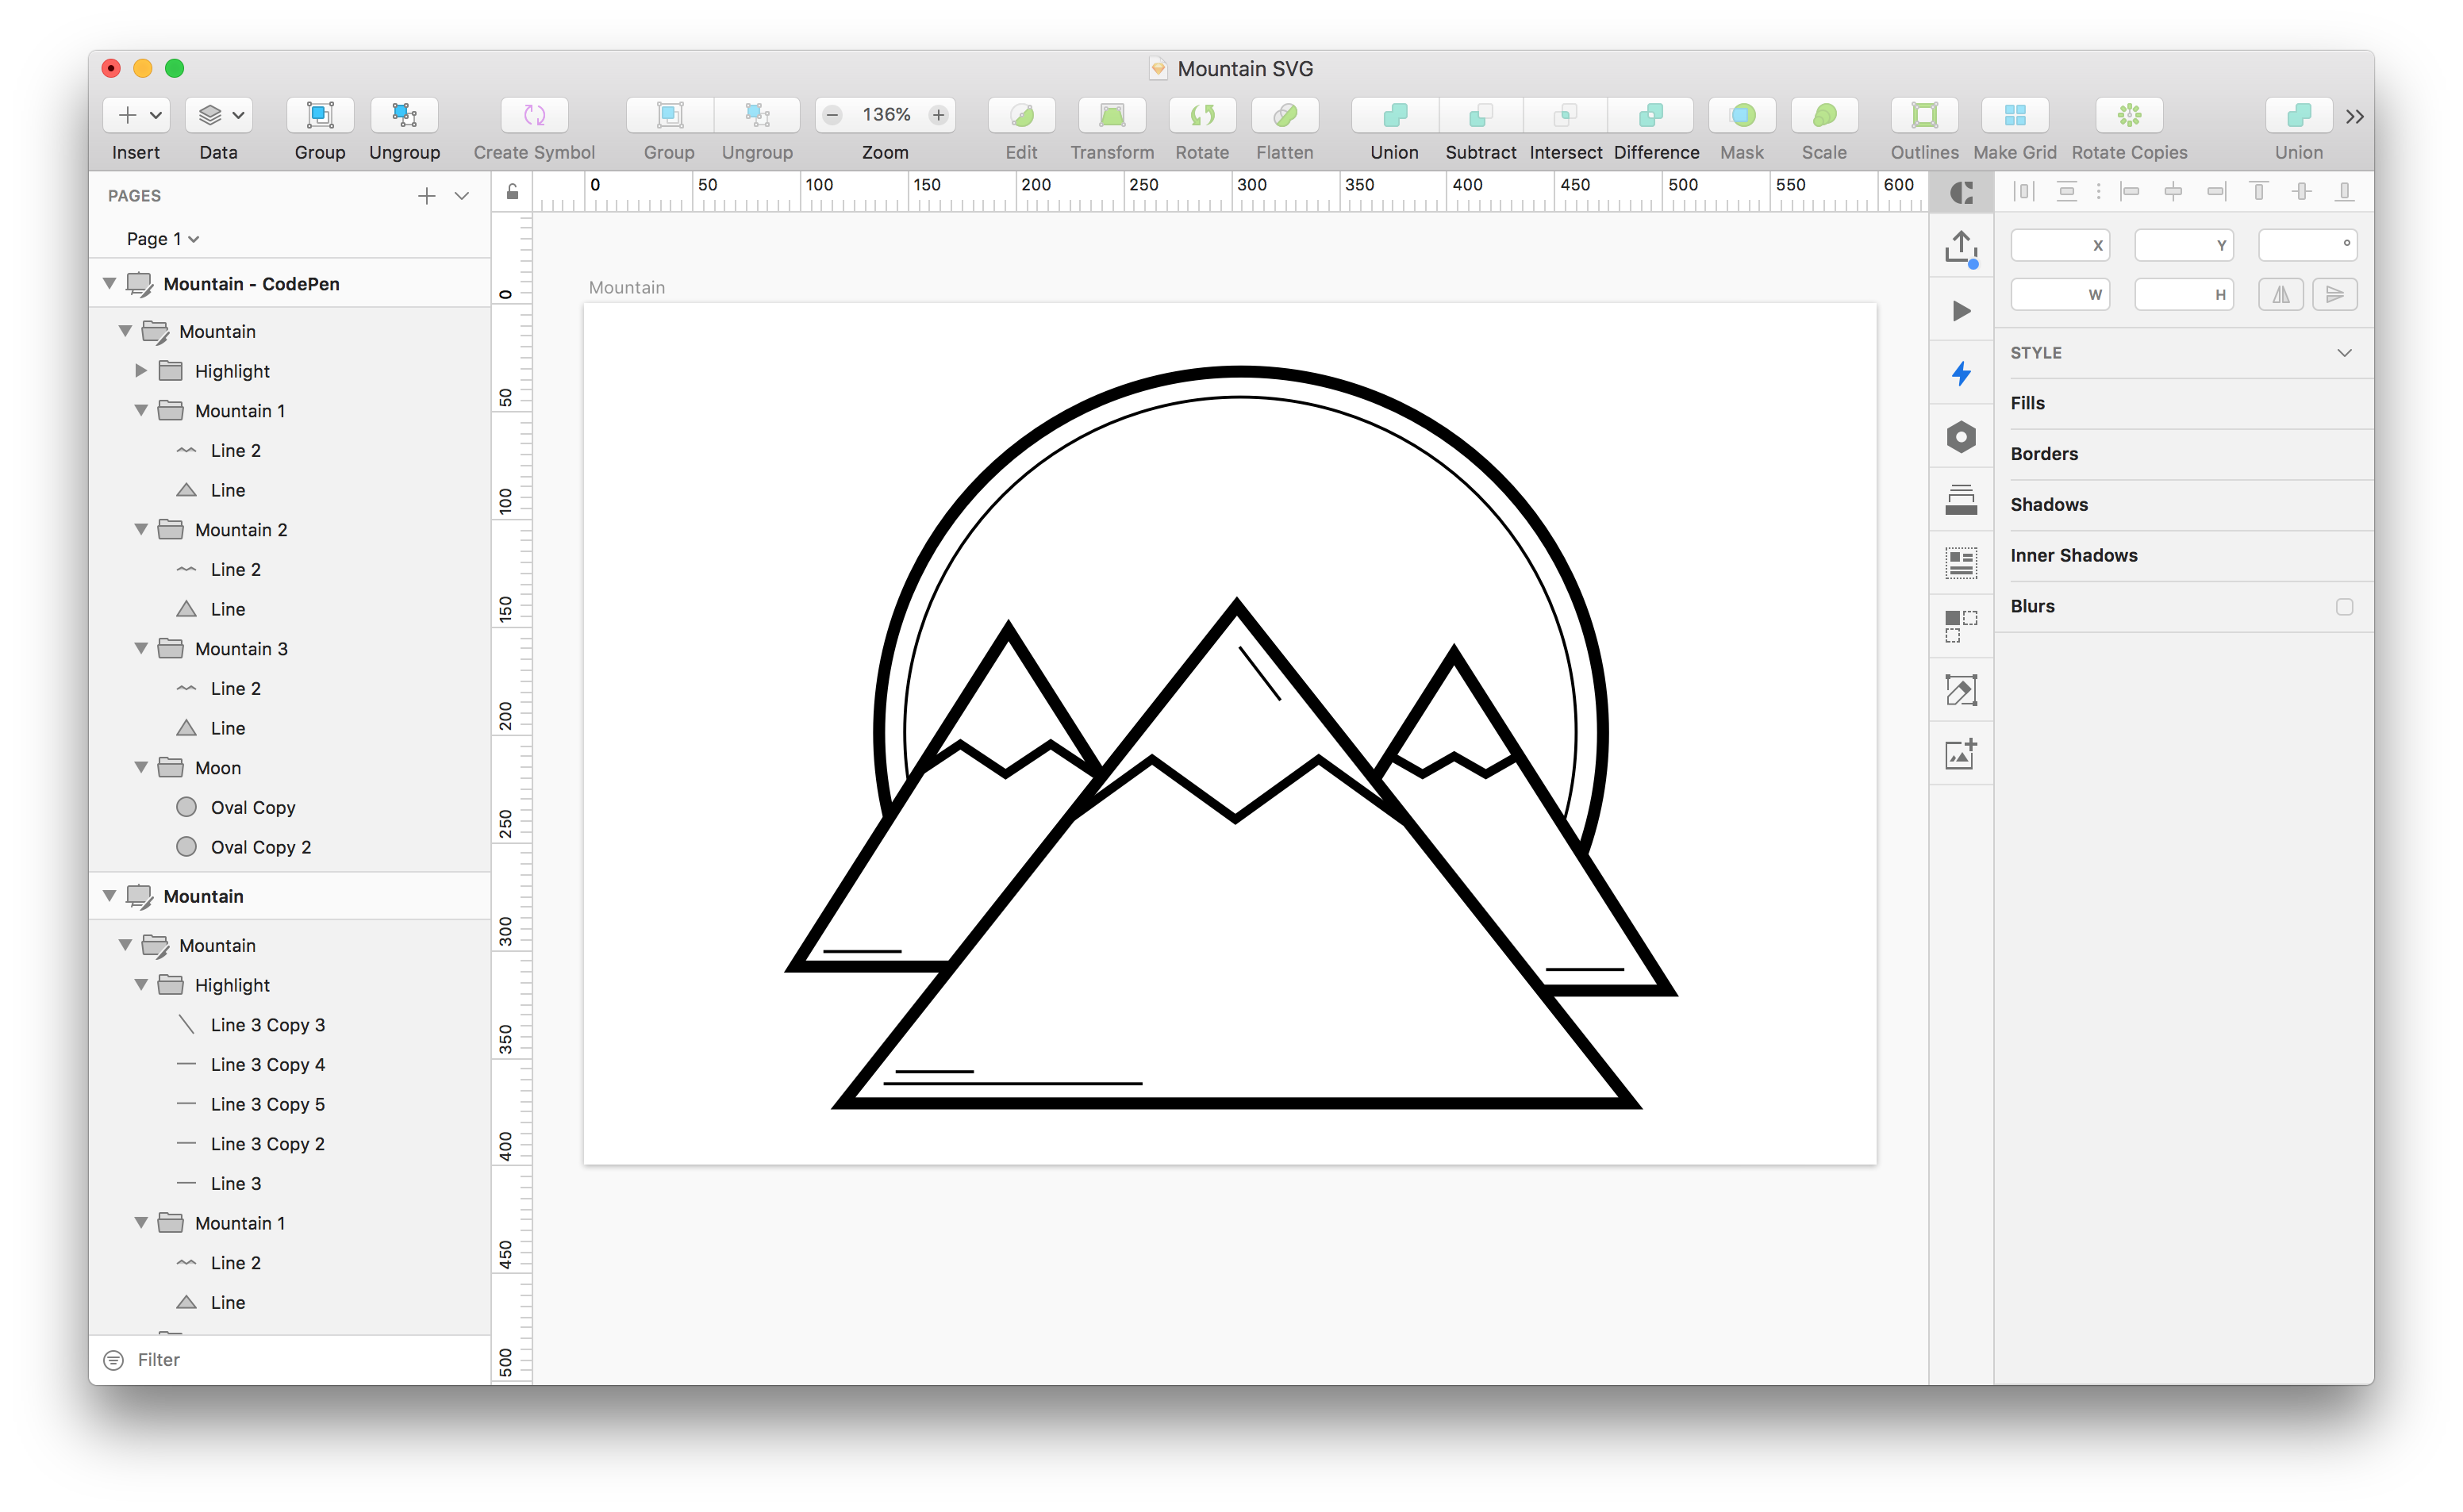Collapse the STYLE section chevron

(2345, 352)
